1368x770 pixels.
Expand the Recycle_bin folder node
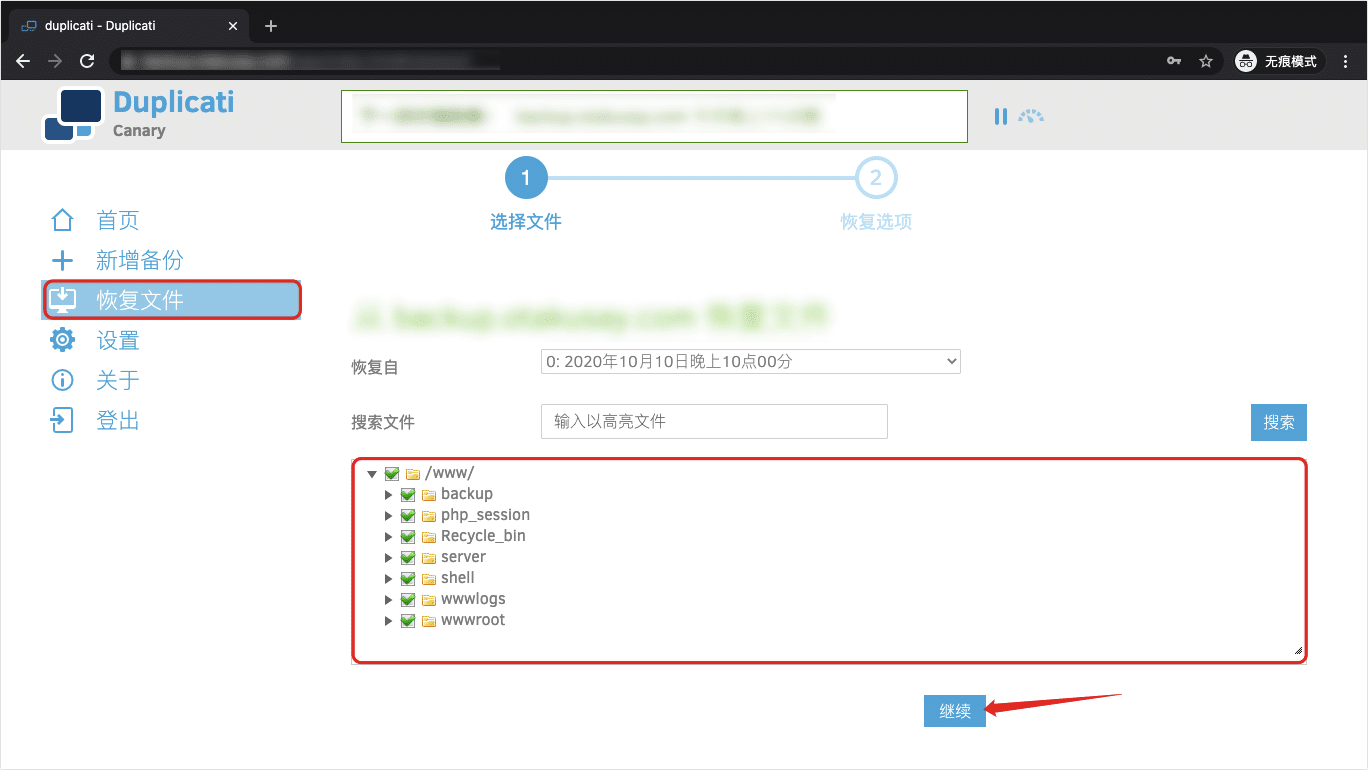pyautogui.click(x=388, y=536)
